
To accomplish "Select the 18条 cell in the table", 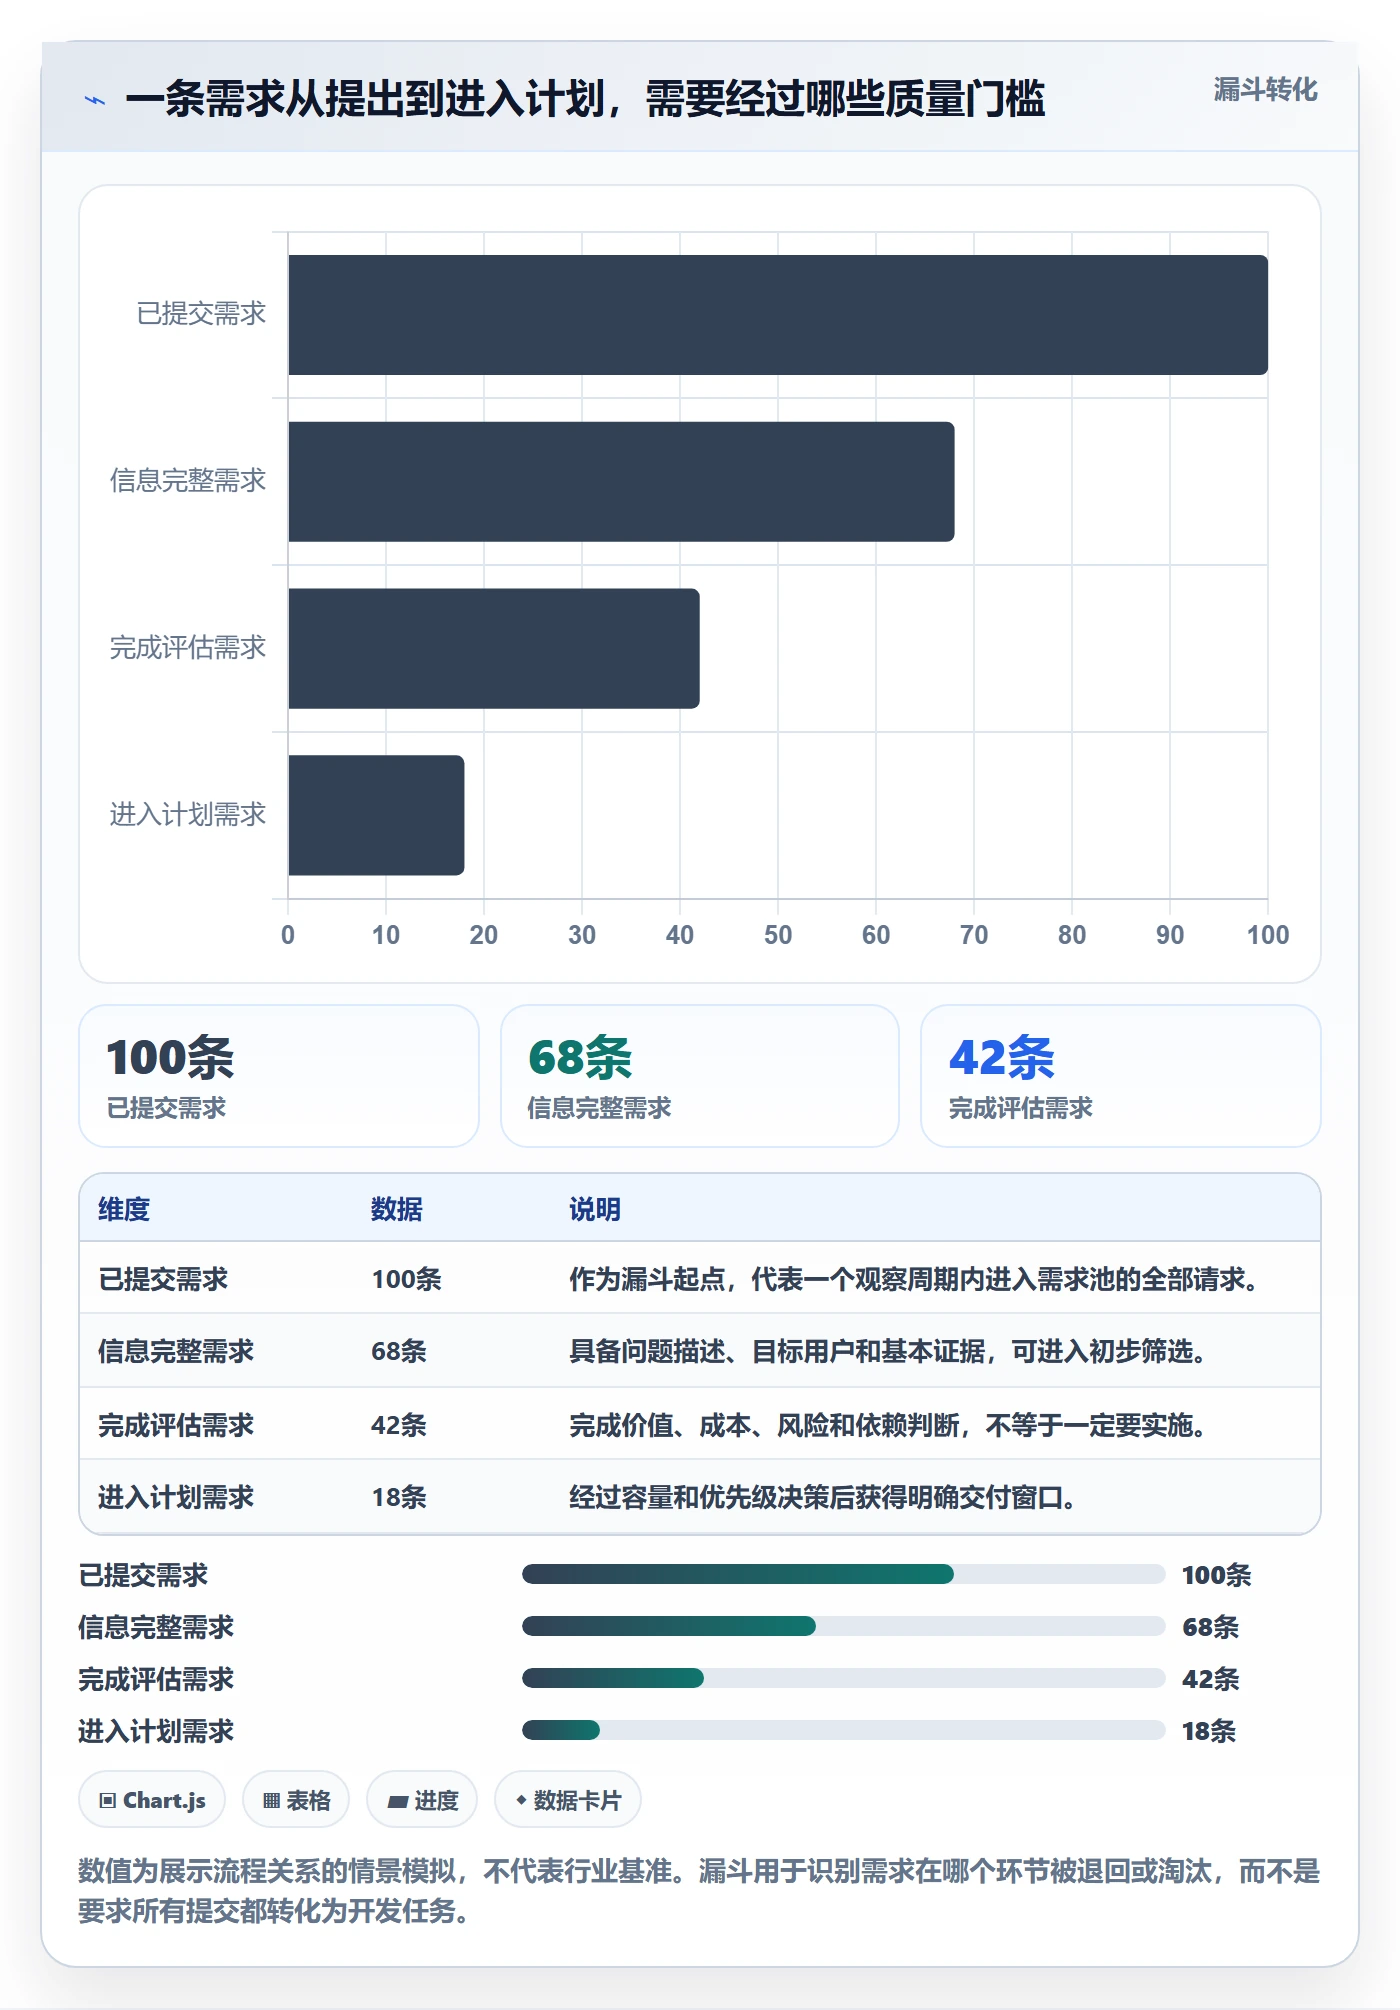I will click(399, 1497).
